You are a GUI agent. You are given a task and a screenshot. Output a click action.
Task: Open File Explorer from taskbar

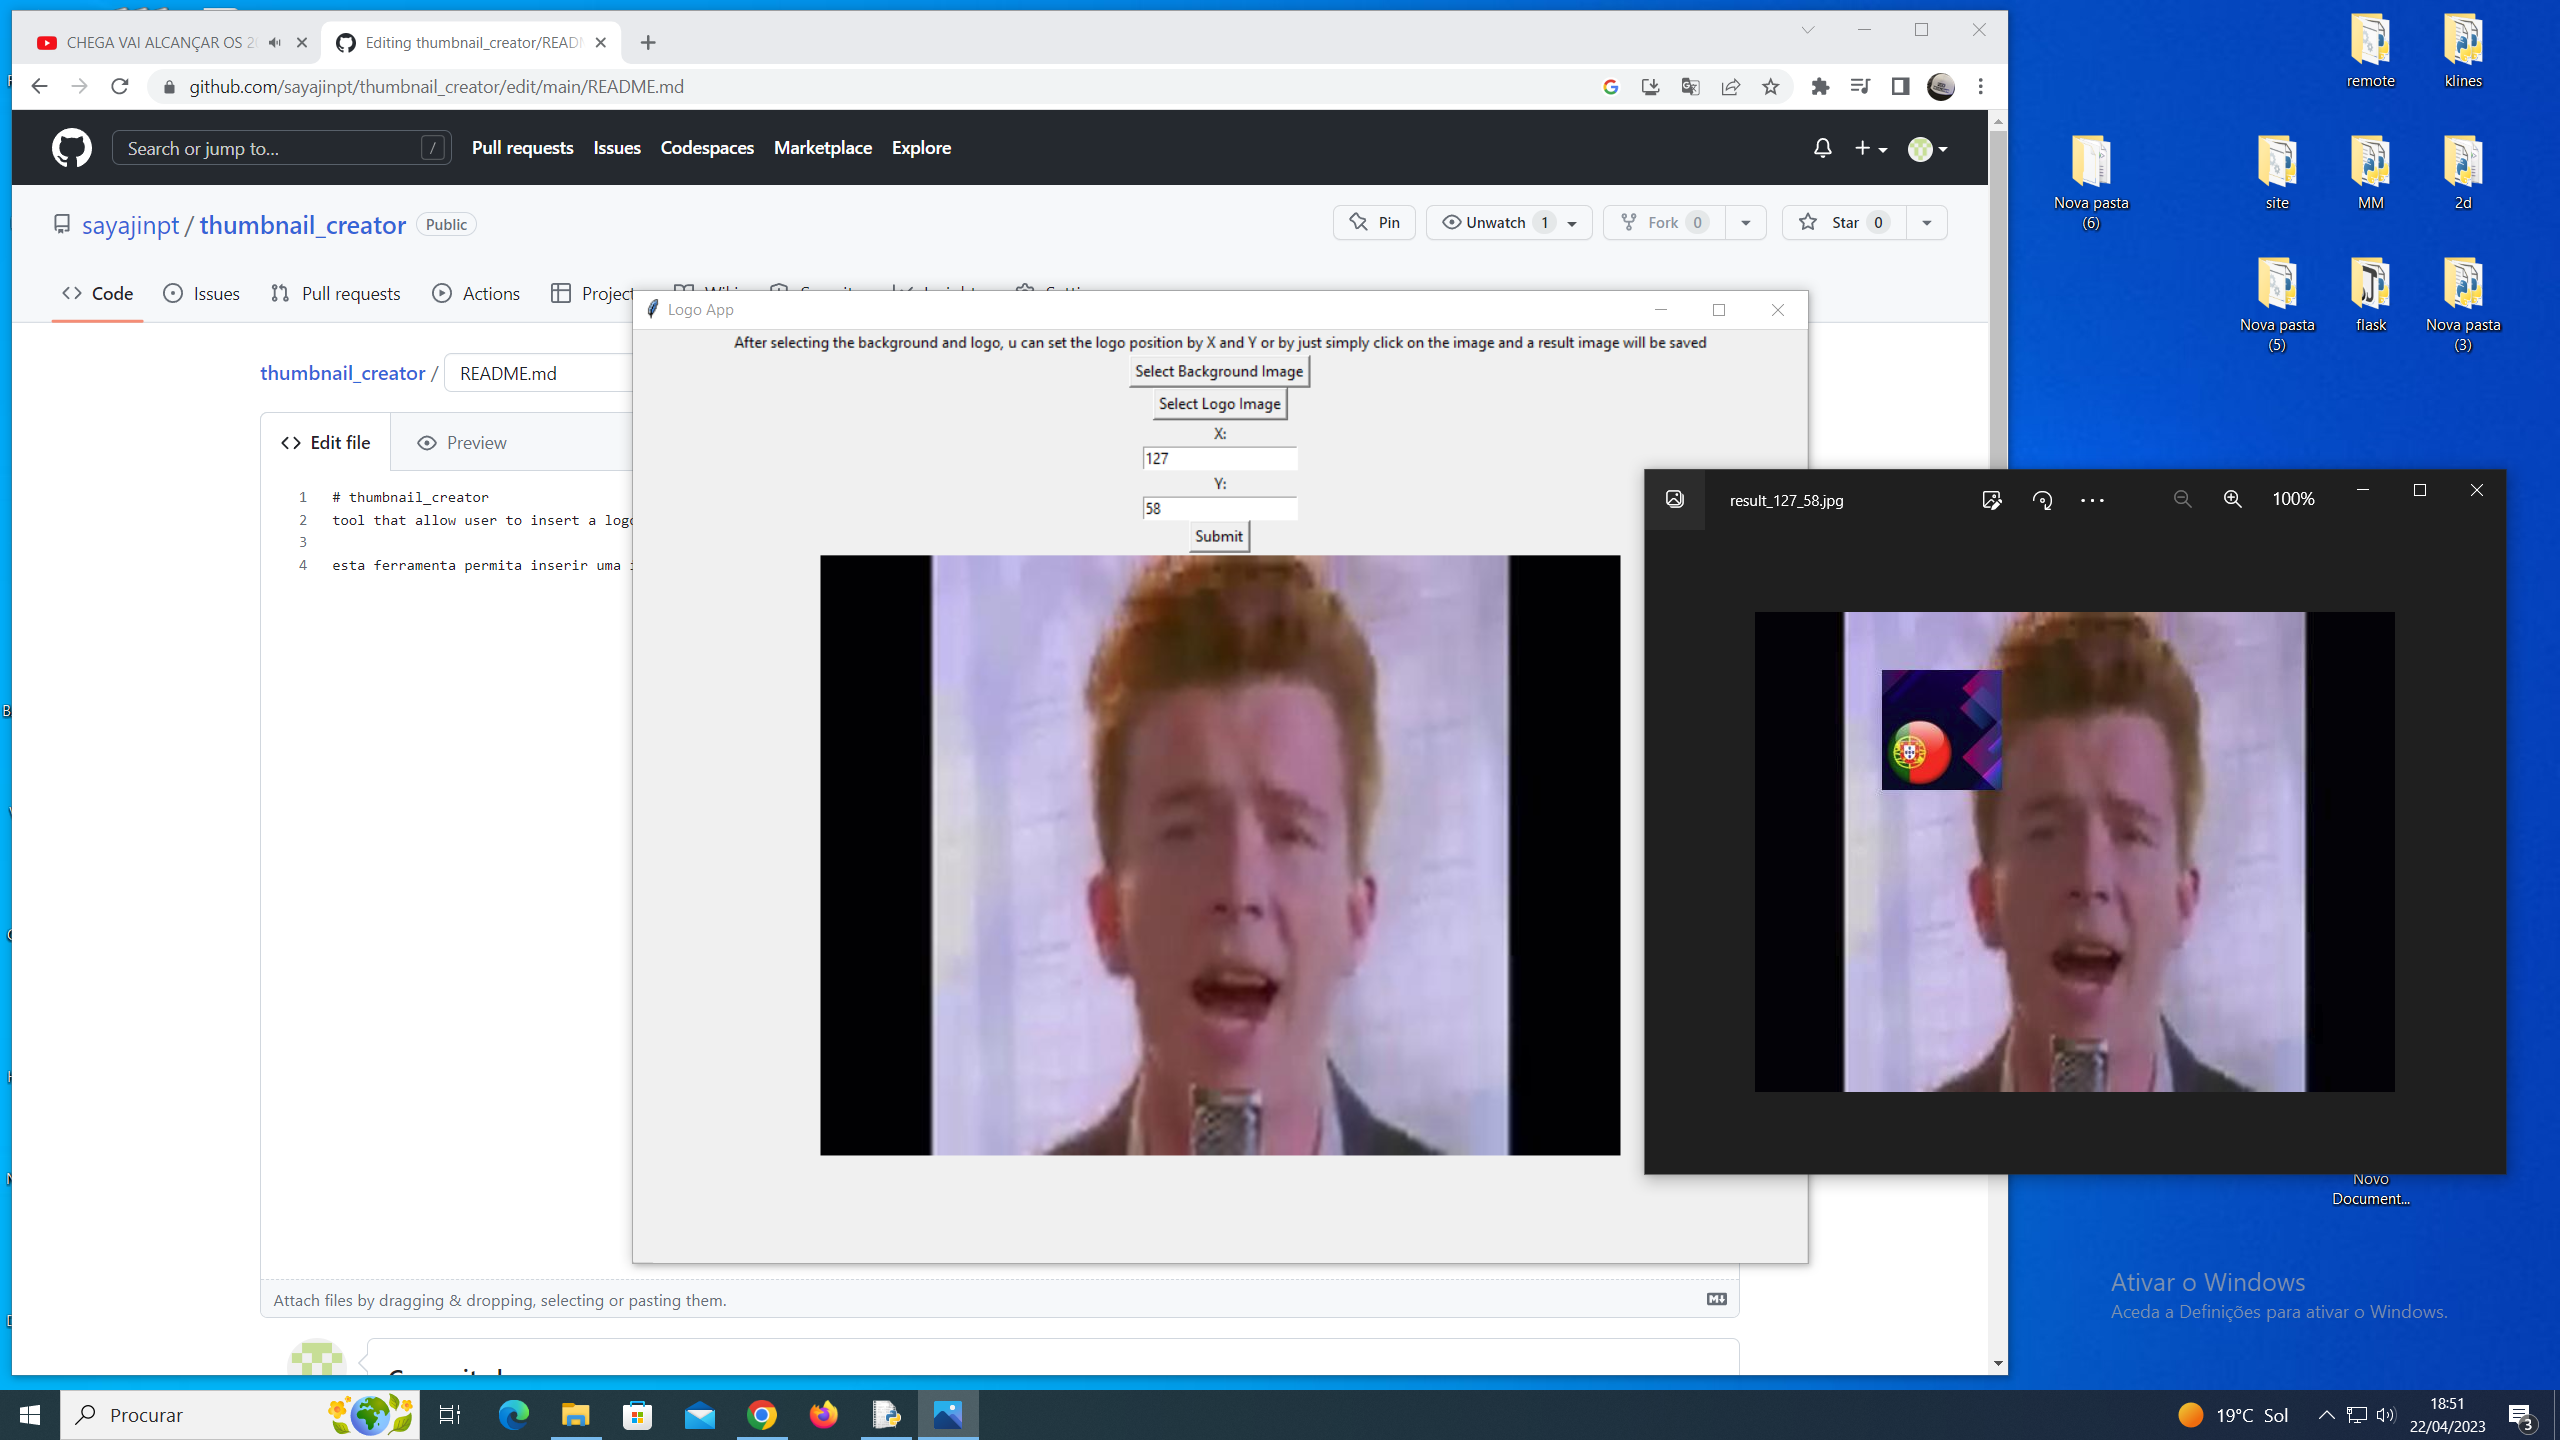click(x=575, y=1415)
